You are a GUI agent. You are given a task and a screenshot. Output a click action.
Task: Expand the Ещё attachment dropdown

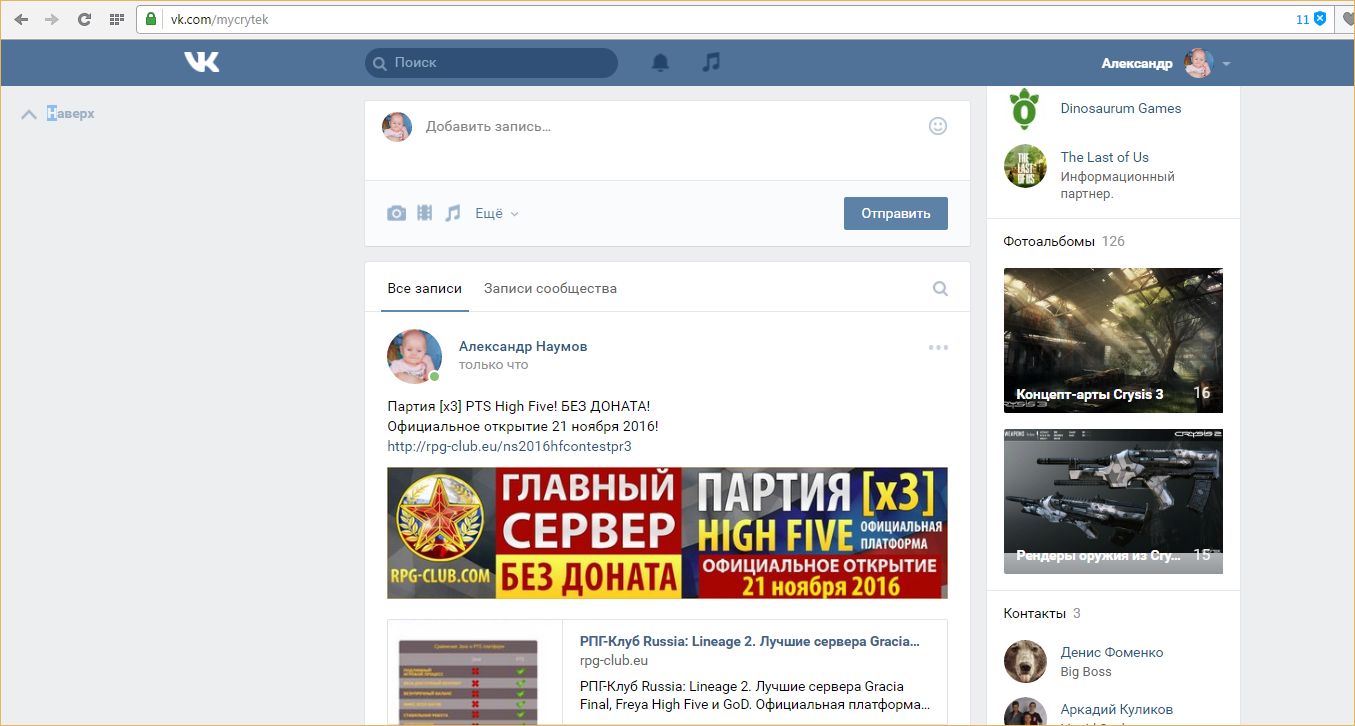497,213
